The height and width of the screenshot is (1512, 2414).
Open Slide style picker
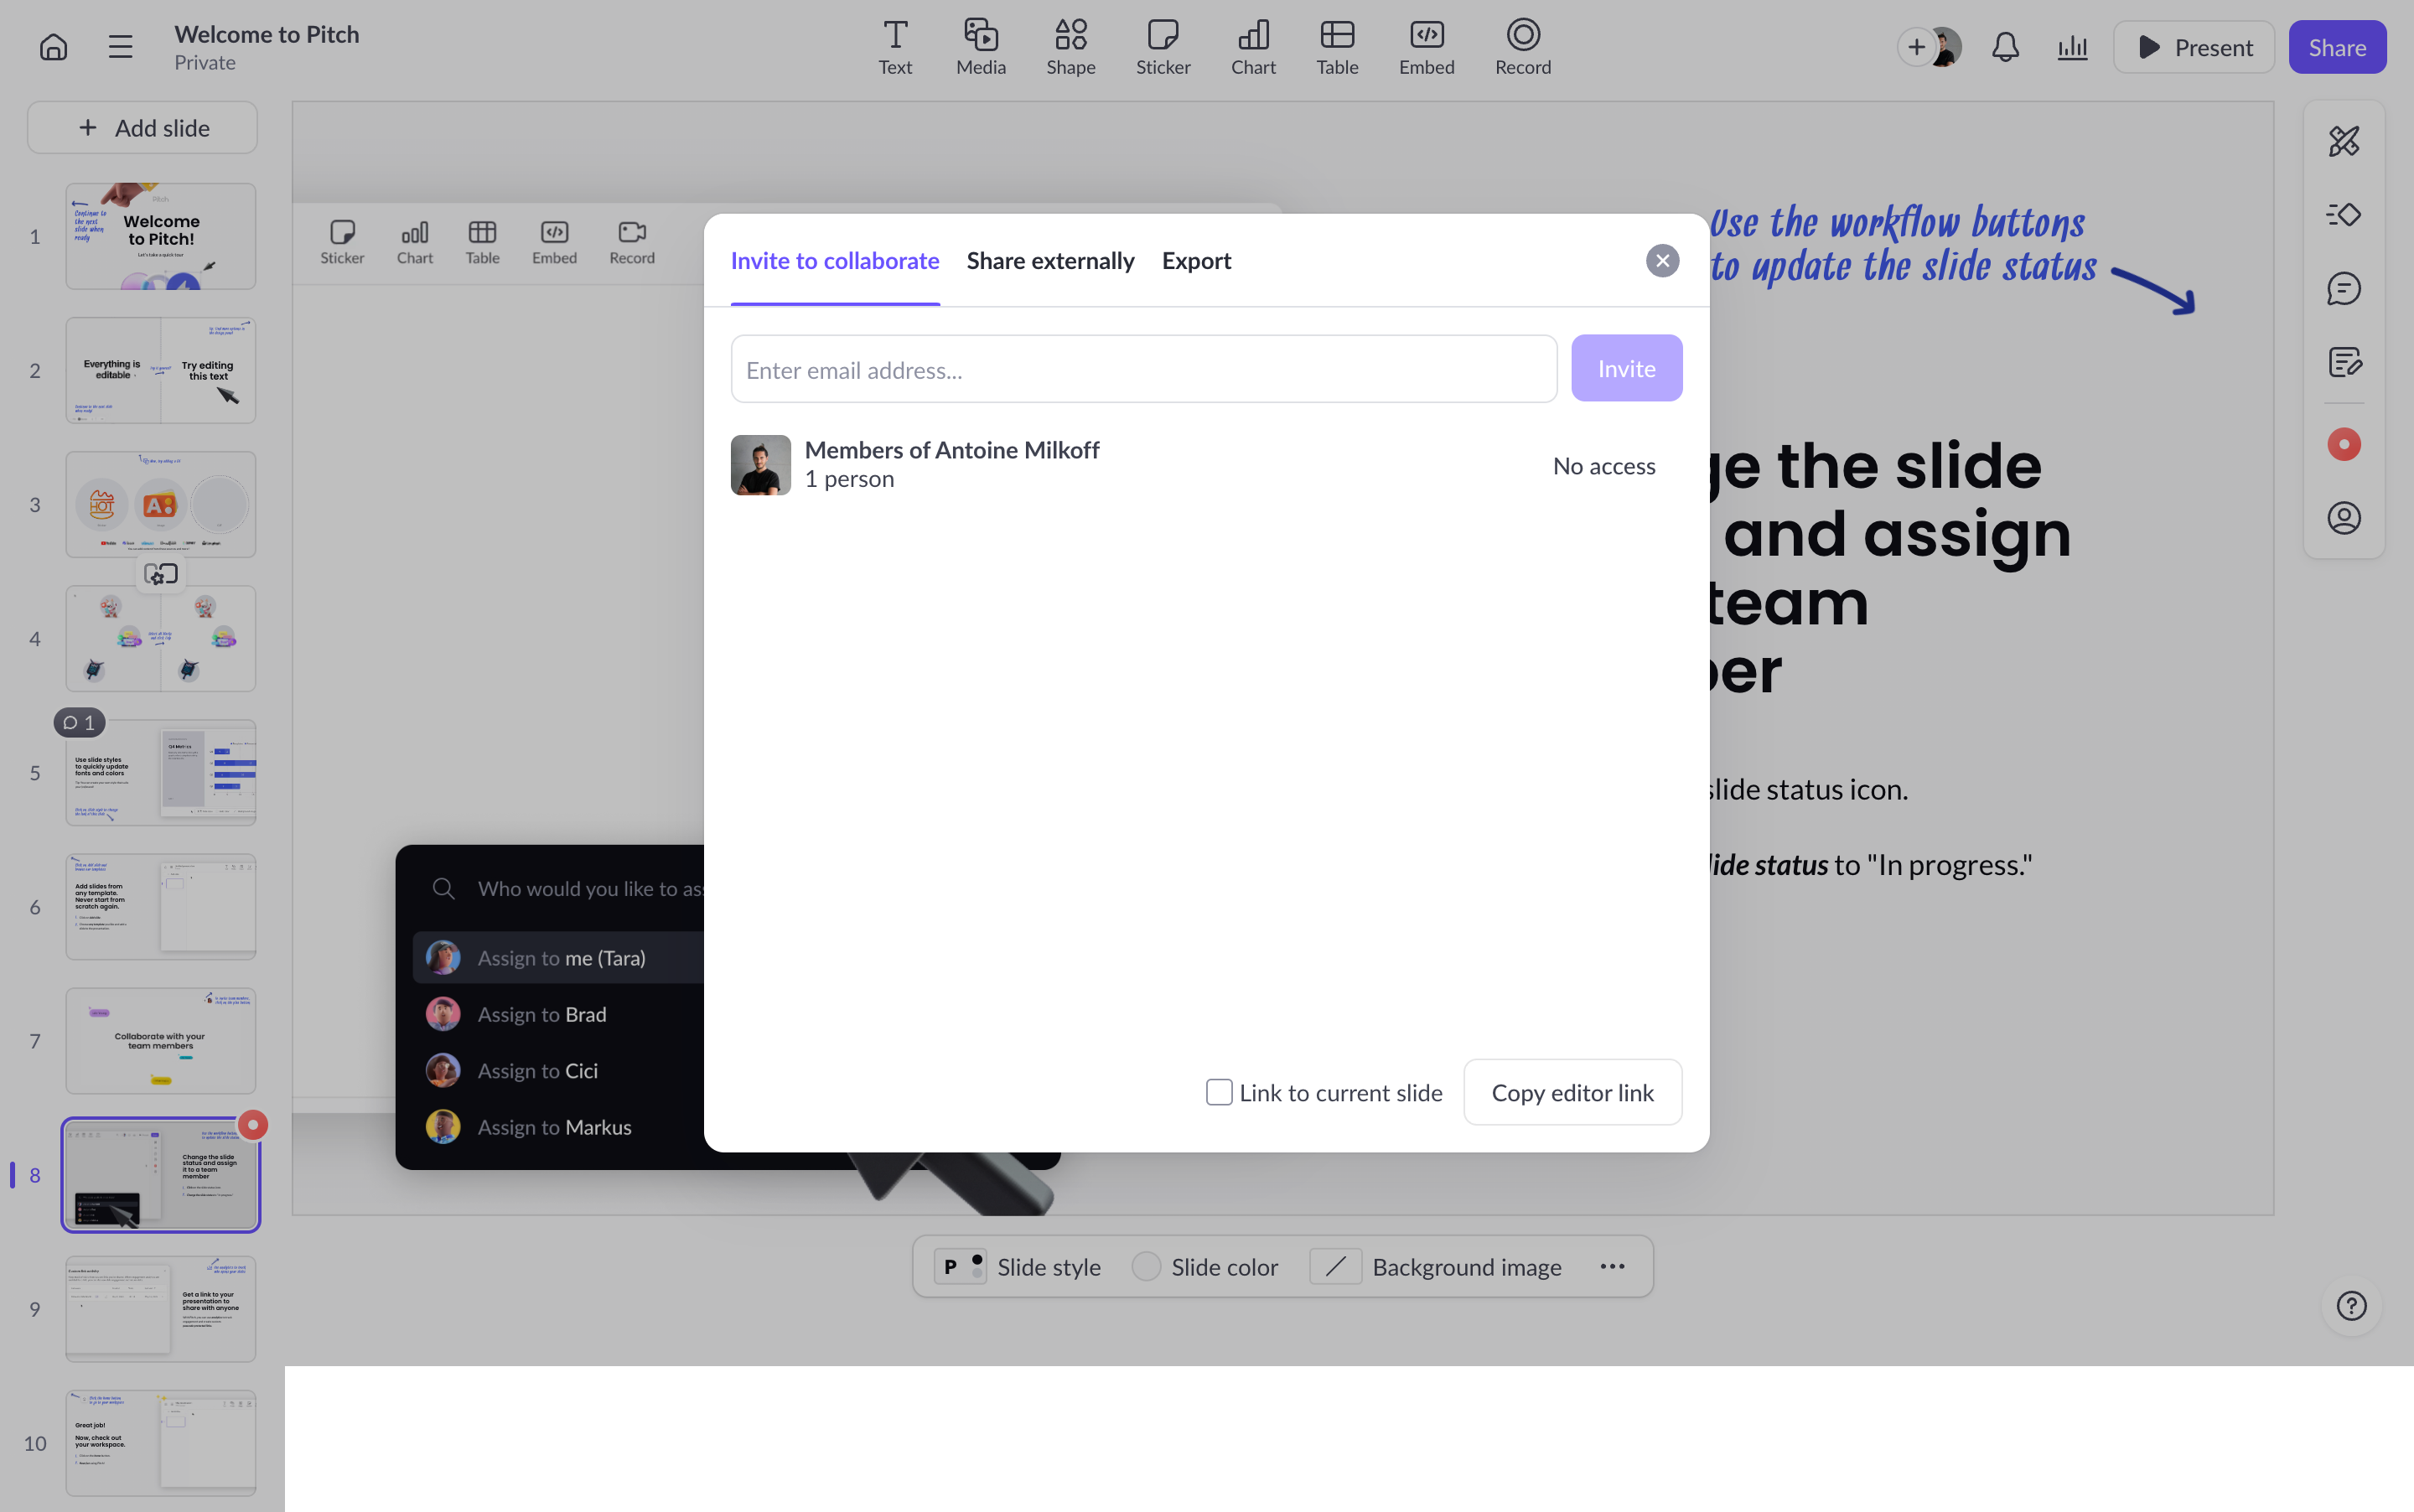(1017, 1267)
